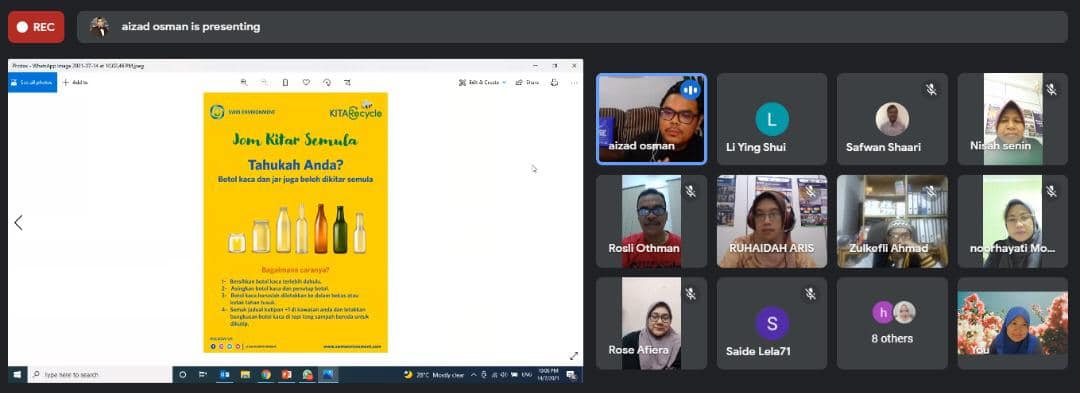
Task: Click 'Add to' in Photos toolbar
Action: [x=76, y=83]
